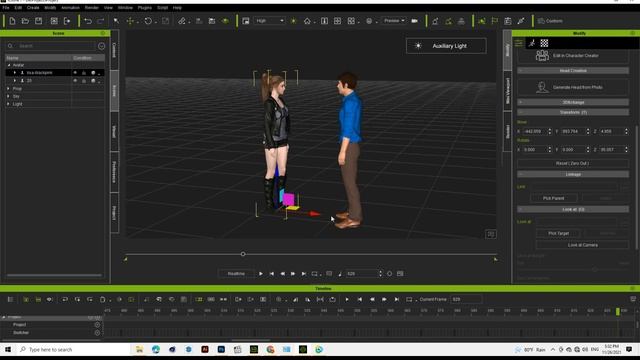Click the Look at Camera button
This screenshot has height=360, width=640.
[x=582, y=245]
